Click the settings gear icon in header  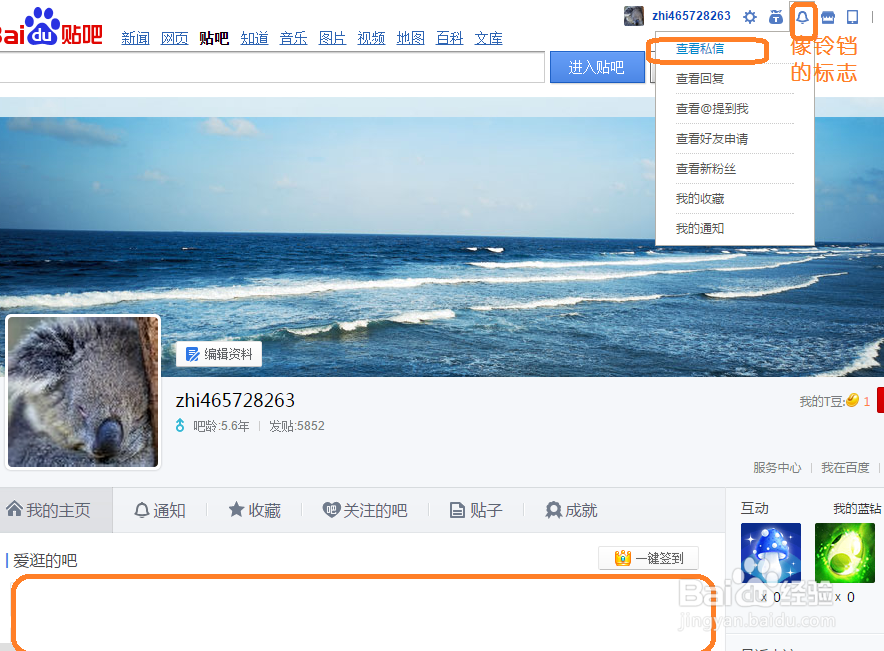tap(749, 17)
